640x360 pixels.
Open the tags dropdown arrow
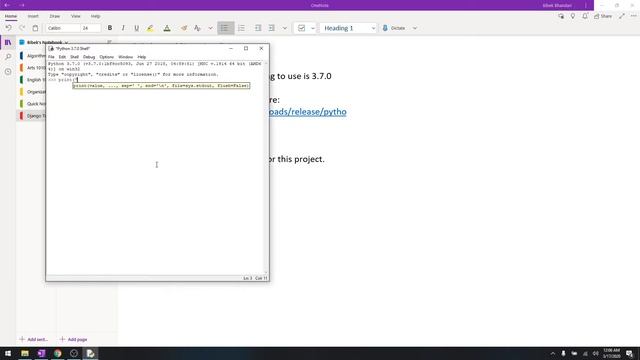coord(313,28)
